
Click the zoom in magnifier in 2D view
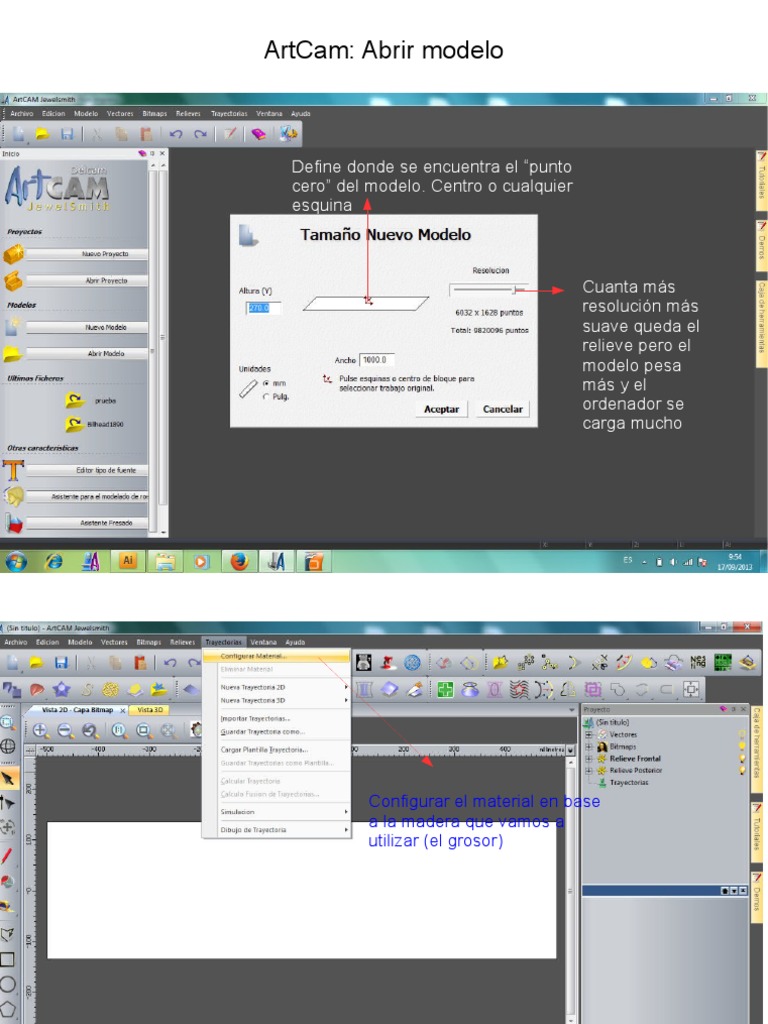[43, 731]
